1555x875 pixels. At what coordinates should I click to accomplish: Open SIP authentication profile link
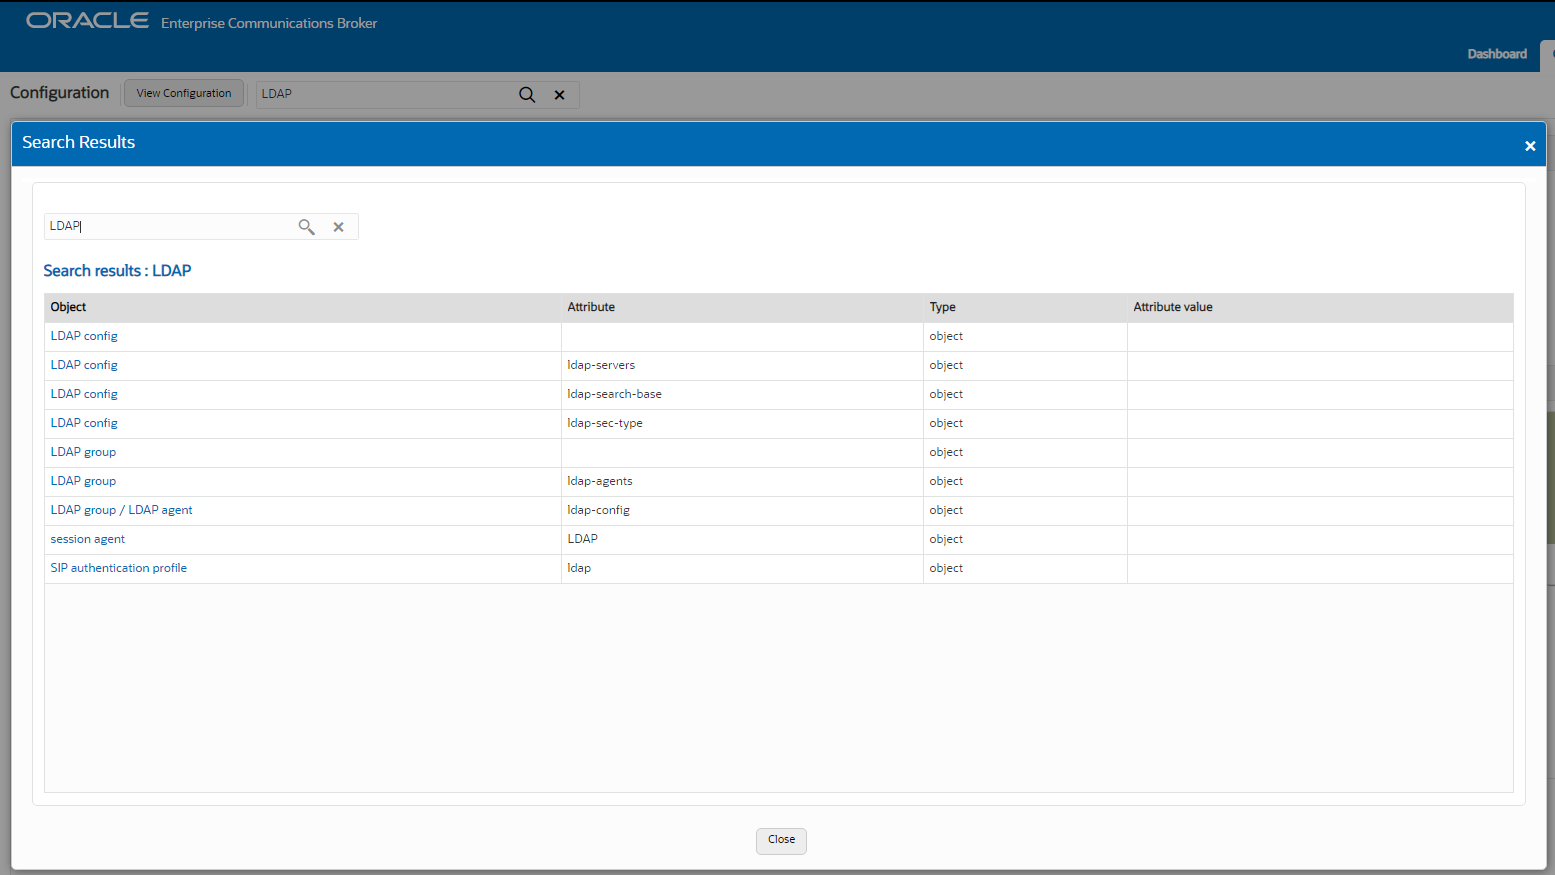[119, 568]
